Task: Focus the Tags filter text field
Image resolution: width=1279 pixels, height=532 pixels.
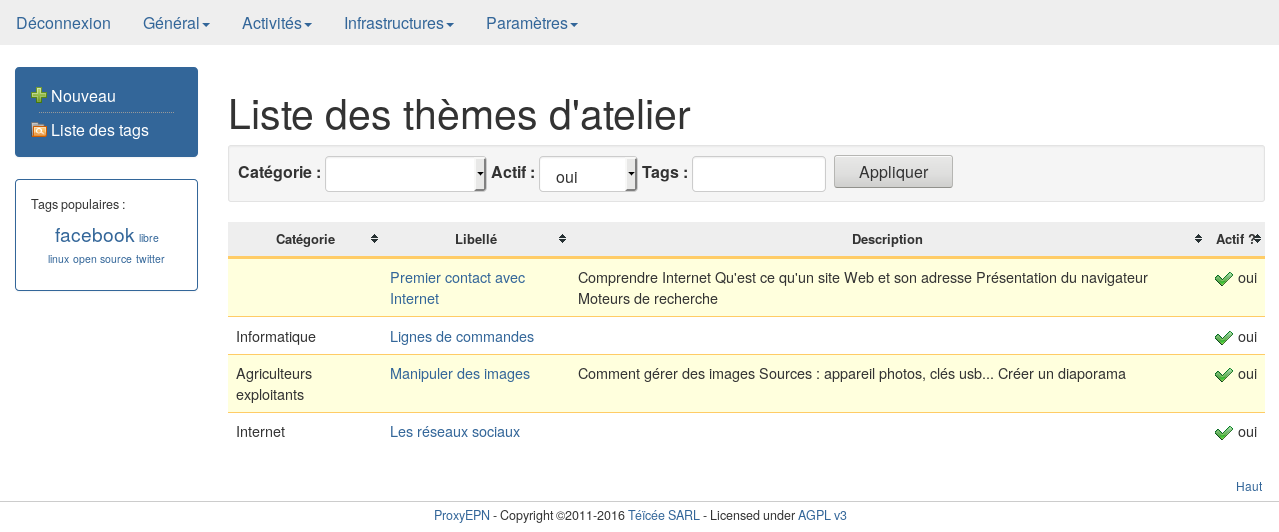Action: pos(758,174)
